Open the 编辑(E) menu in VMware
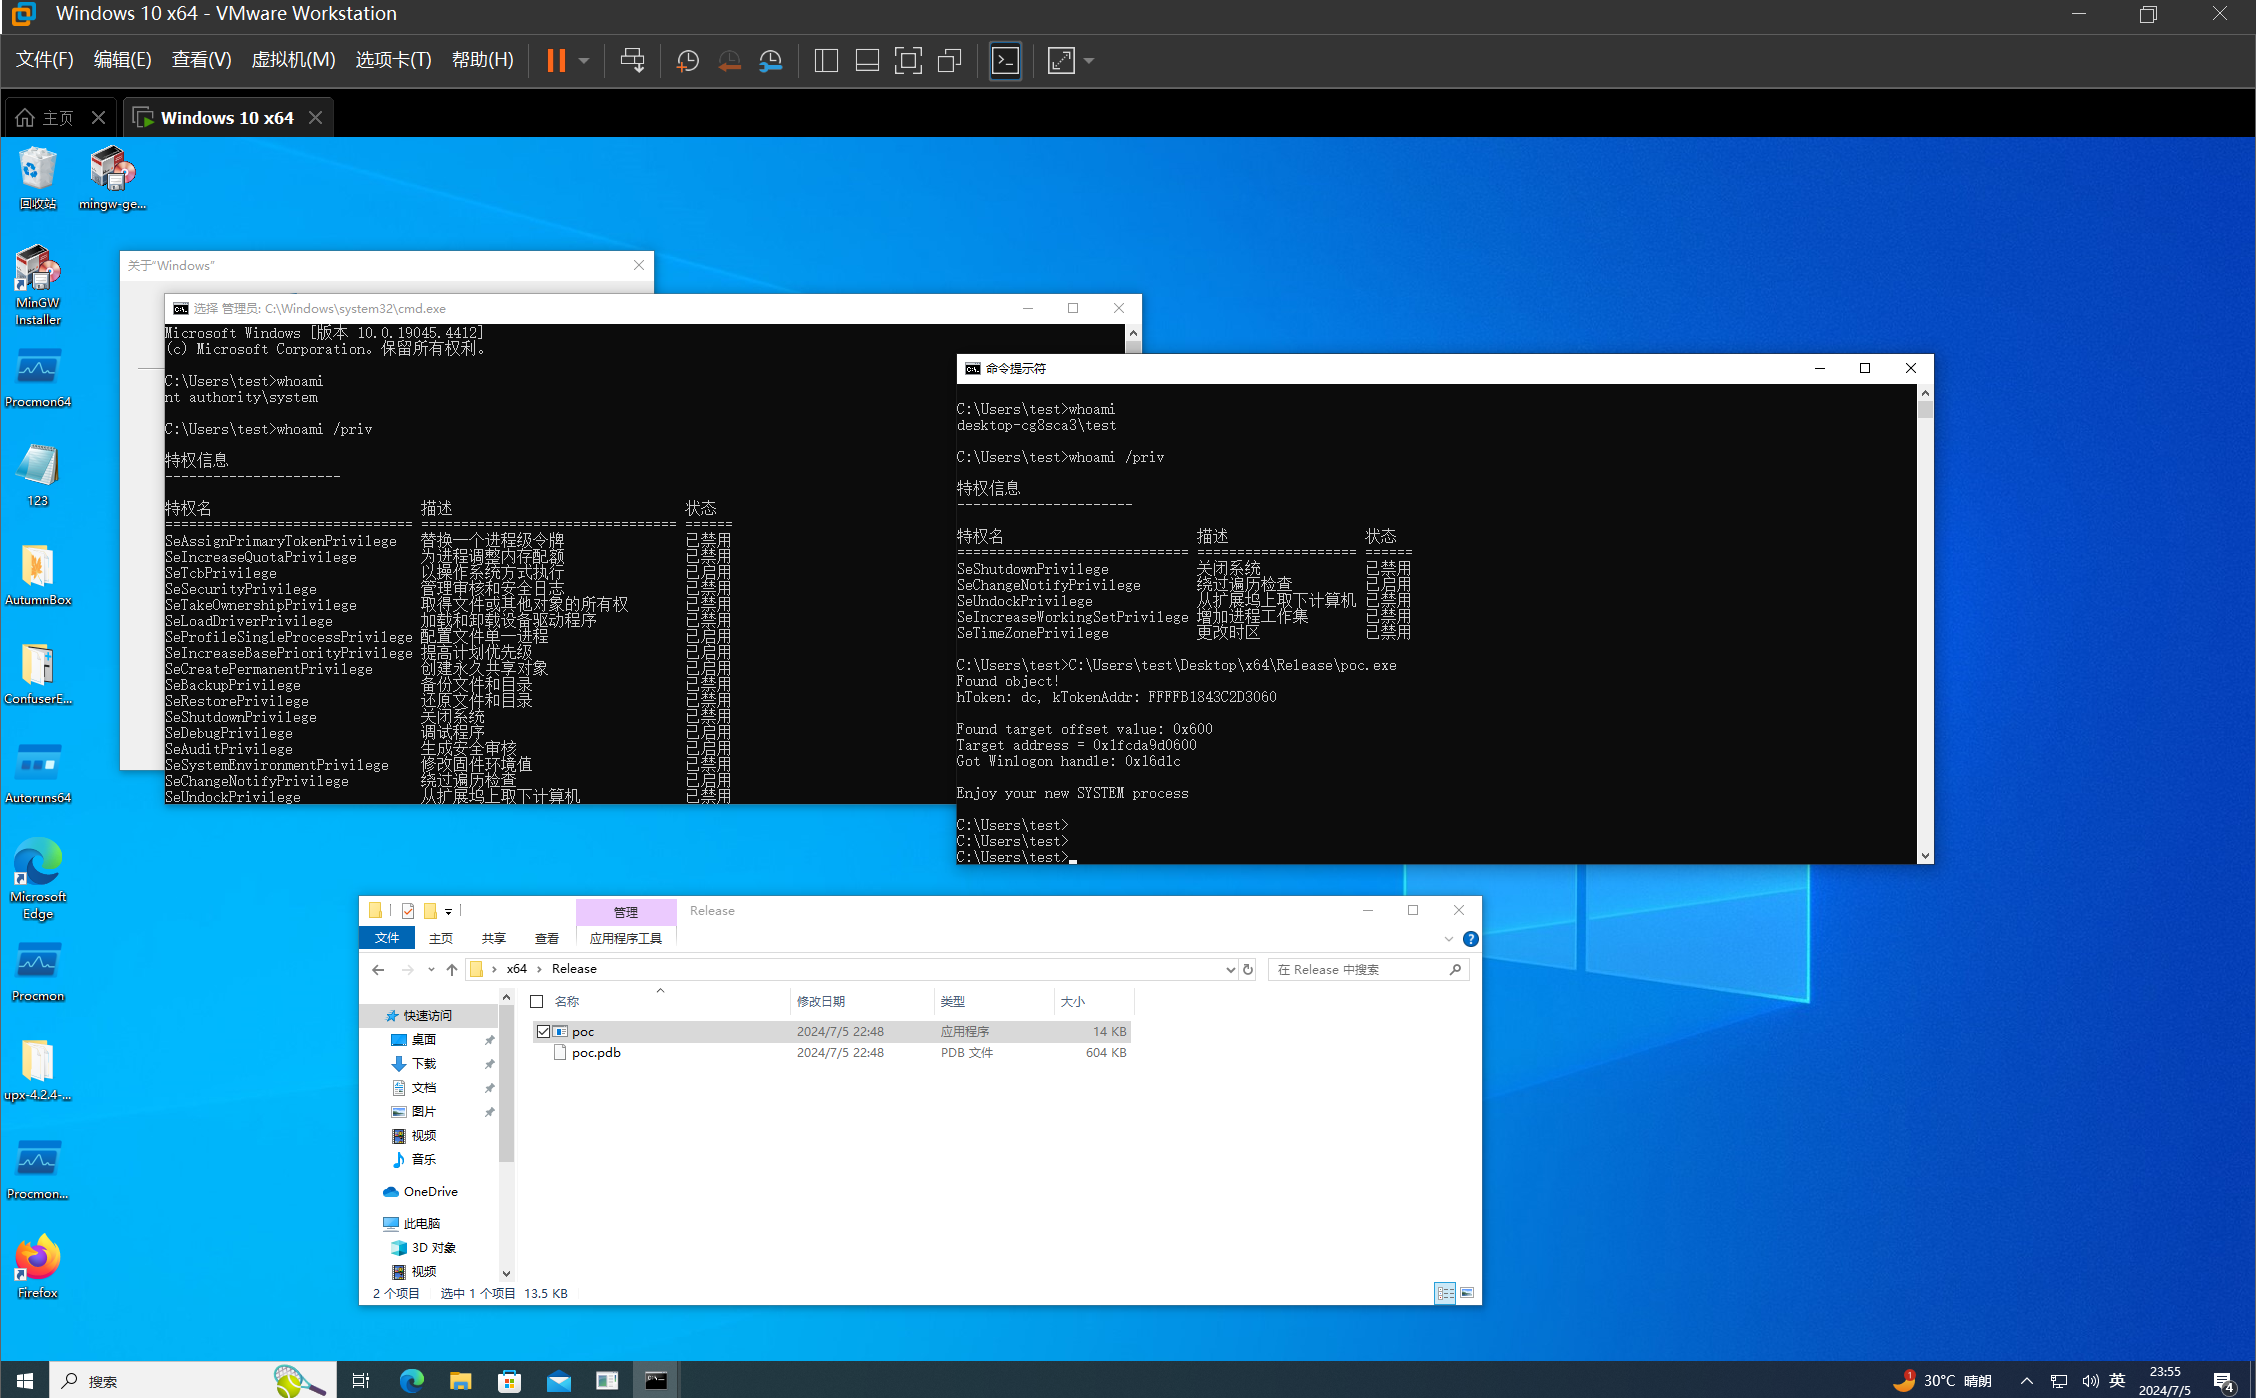Viewport: 2256px width, 1398px height. click(x=123, y=60)
